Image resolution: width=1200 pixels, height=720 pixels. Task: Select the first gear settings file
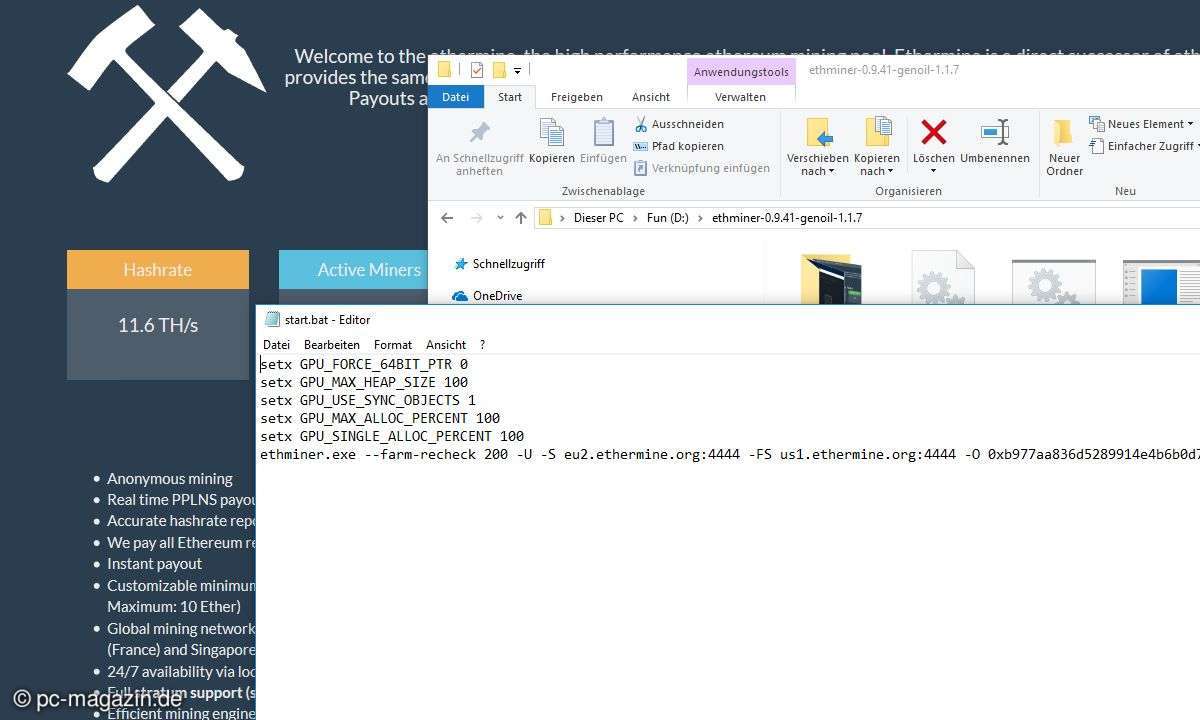tap(942, 277)
